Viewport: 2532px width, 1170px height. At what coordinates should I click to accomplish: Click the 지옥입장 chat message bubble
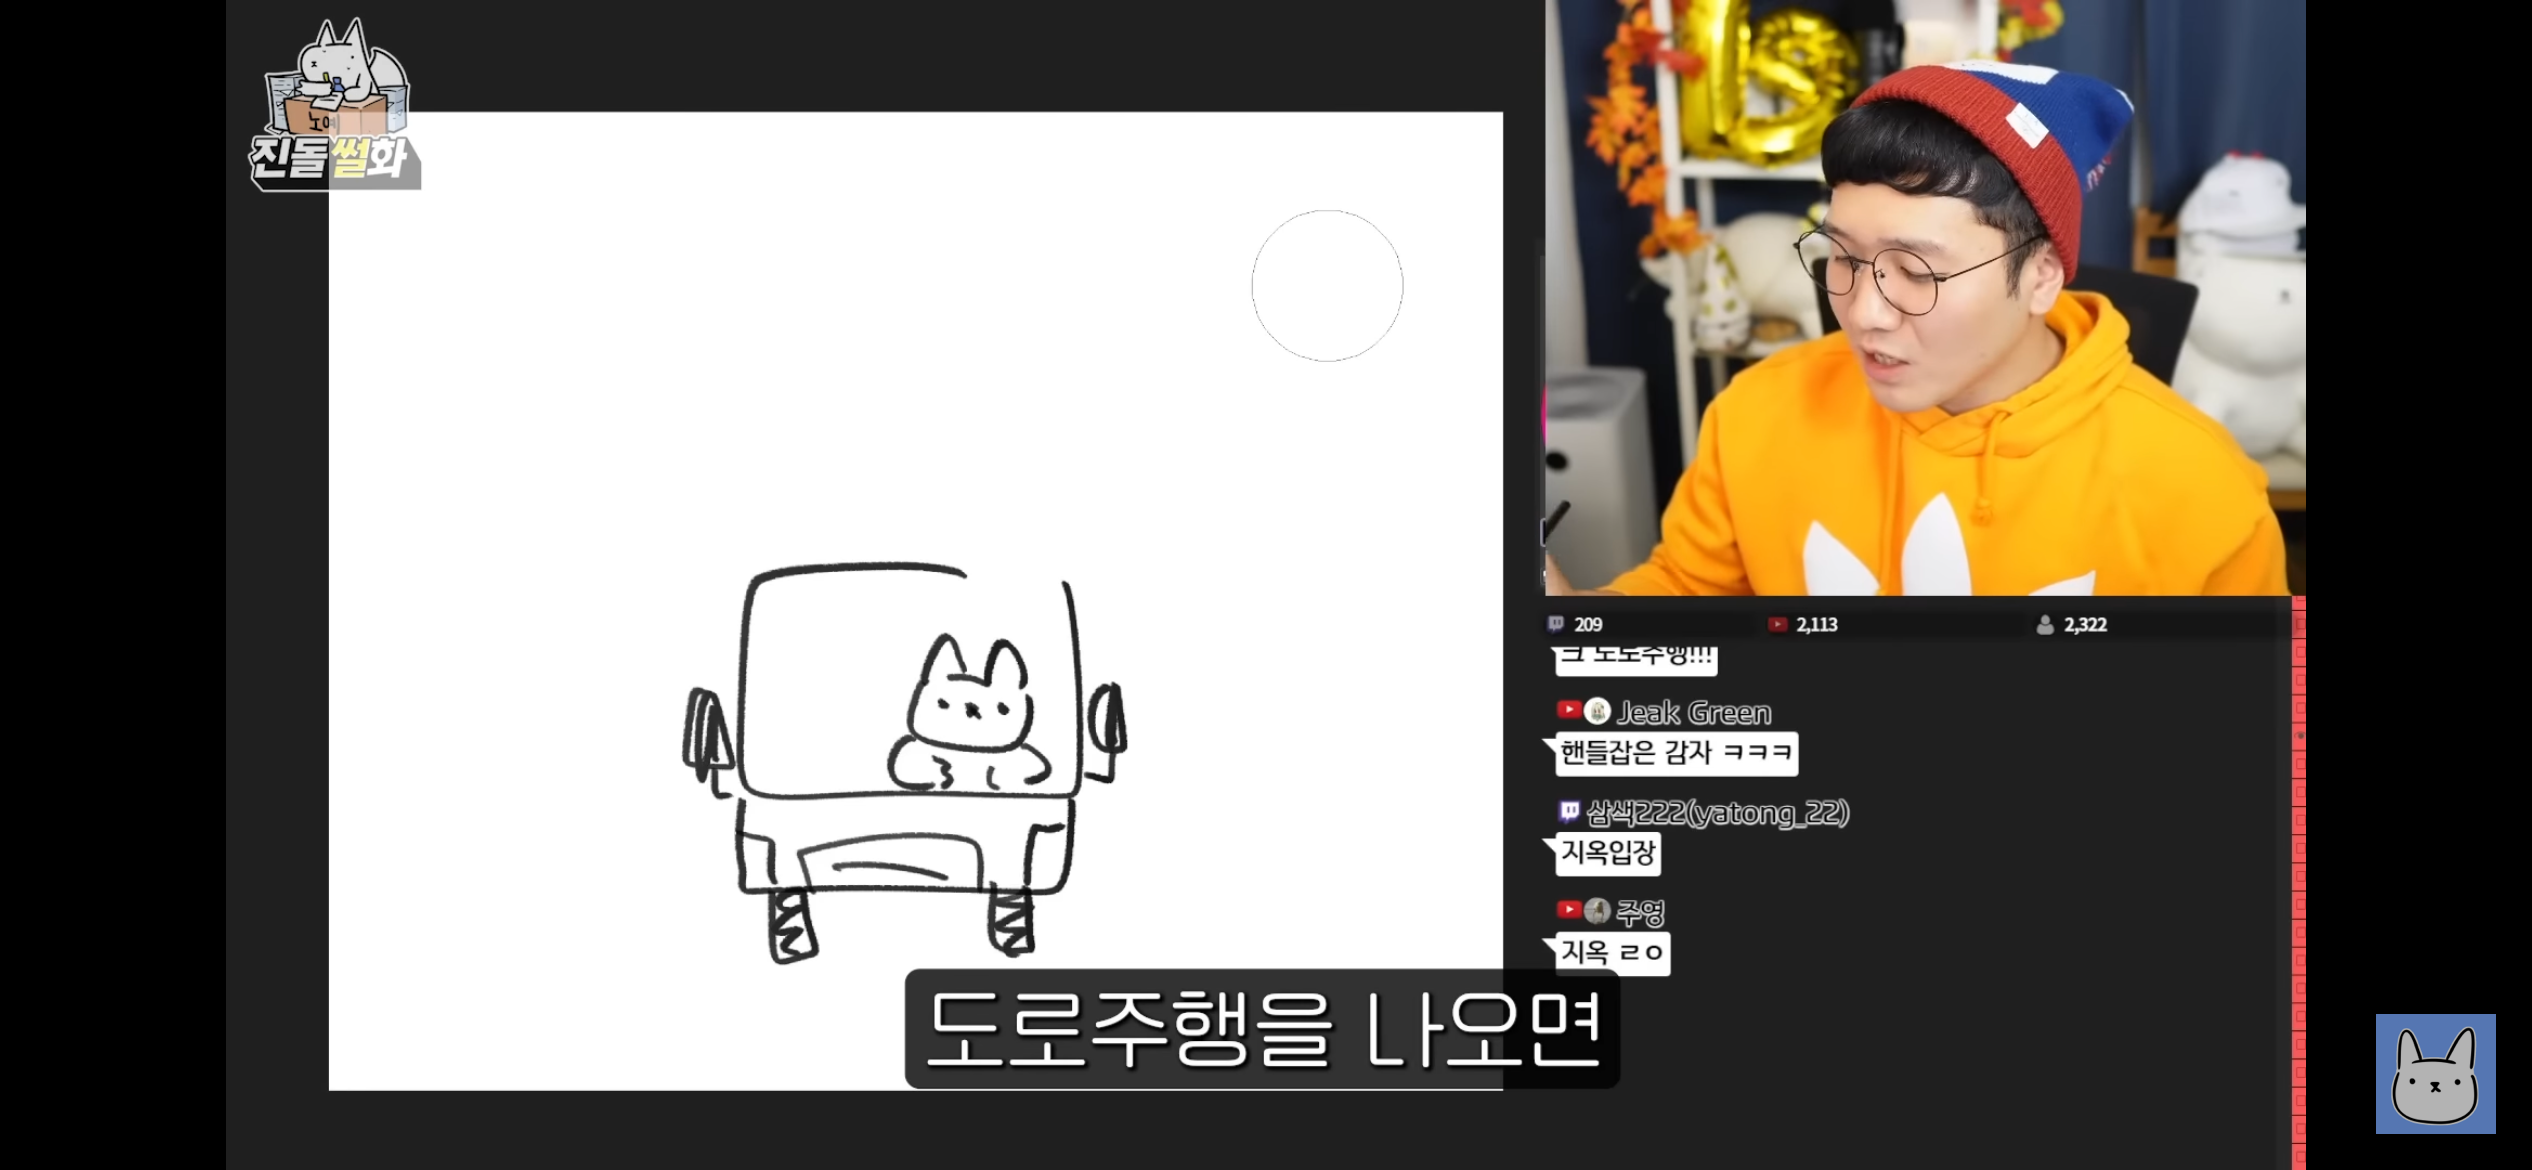coord(1608,853)
